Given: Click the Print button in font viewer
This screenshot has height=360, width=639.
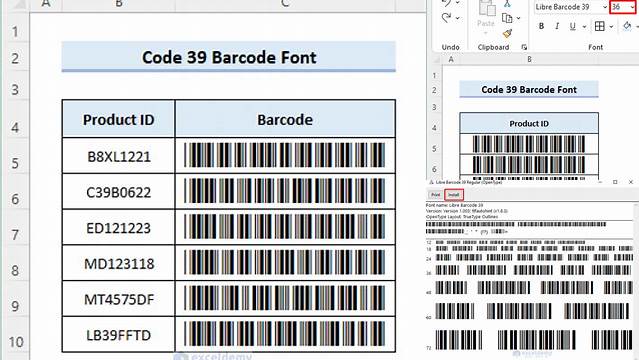Looking at the screenshot, I should [436, 195].
